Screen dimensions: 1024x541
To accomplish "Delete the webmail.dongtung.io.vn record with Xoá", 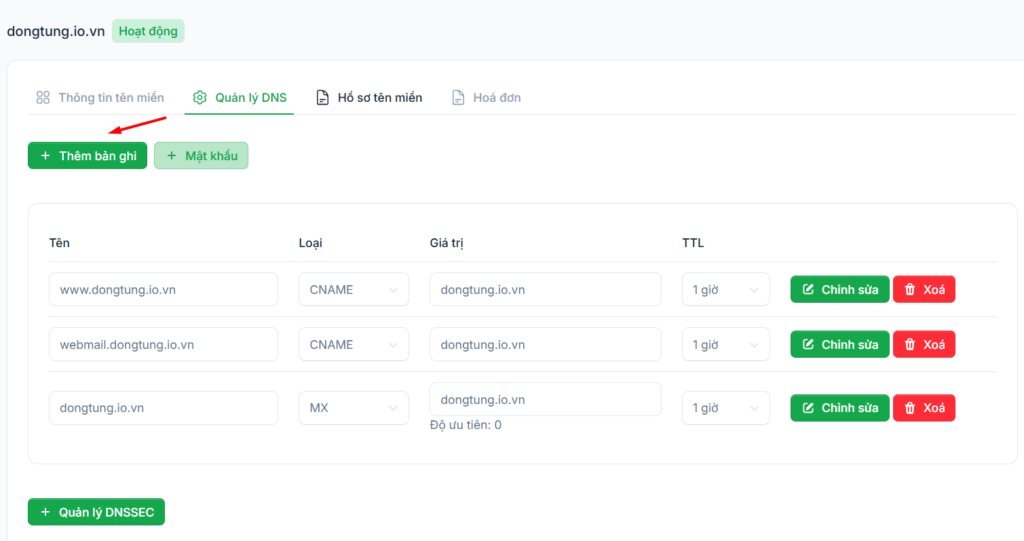I will 924,344.
